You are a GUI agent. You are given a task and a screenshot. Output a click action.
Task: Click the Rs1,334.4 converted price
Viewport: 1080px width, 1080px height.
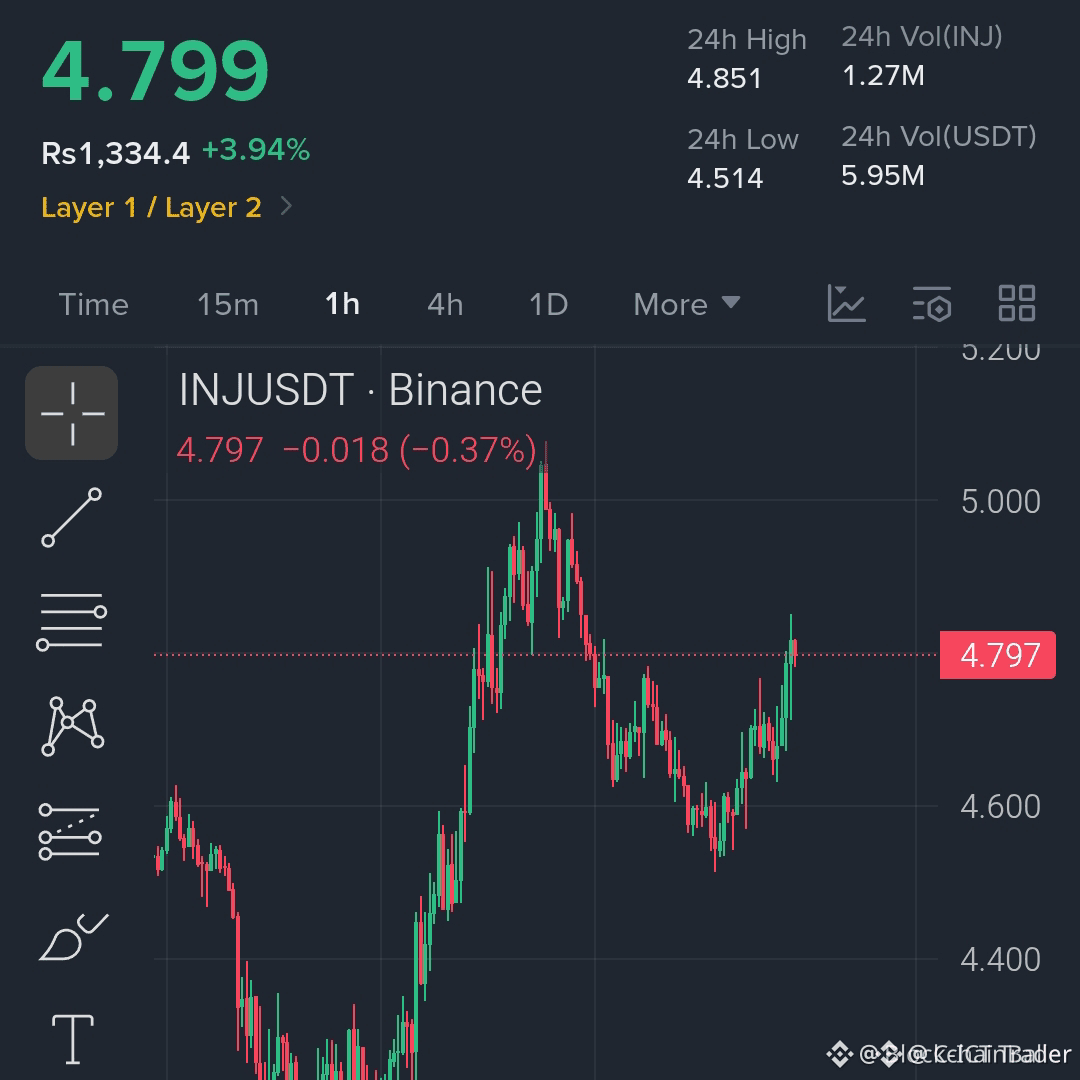pyautogui.click(x=116, y=153)
